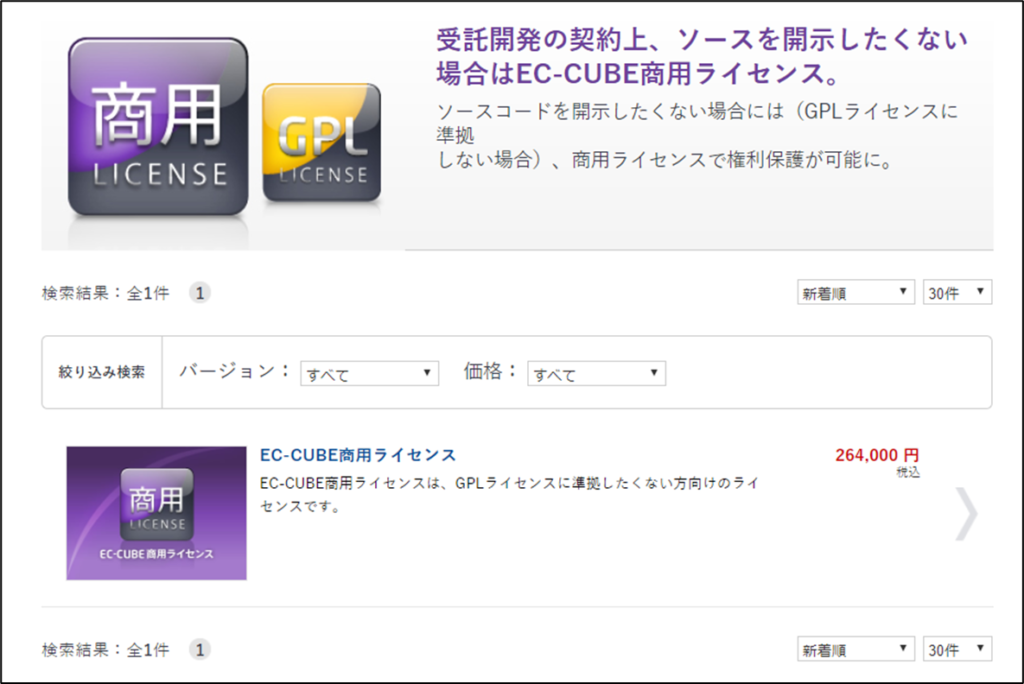Viewport: 1024px width, 684px height.
Task: Click the yellow GPL LICENSE icon
Action: pos(321,143)
